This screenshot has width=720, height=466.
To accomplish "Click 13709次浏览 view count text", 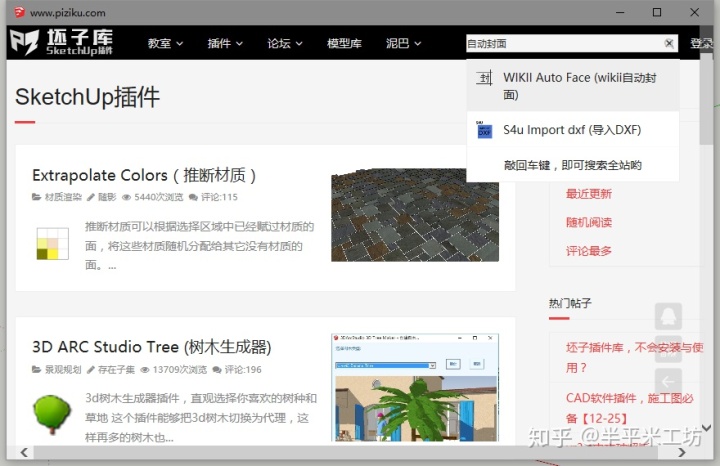I will 180,370.
